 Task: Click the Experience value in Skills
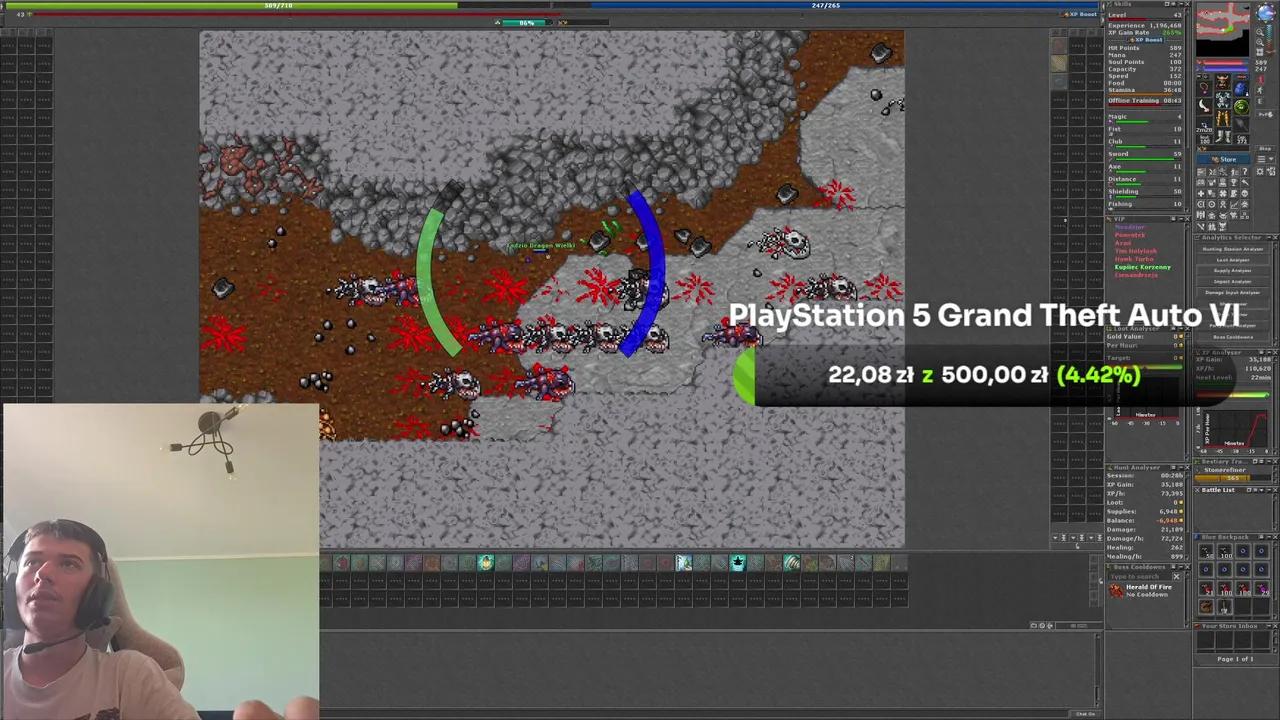(x=1165, y=26)
